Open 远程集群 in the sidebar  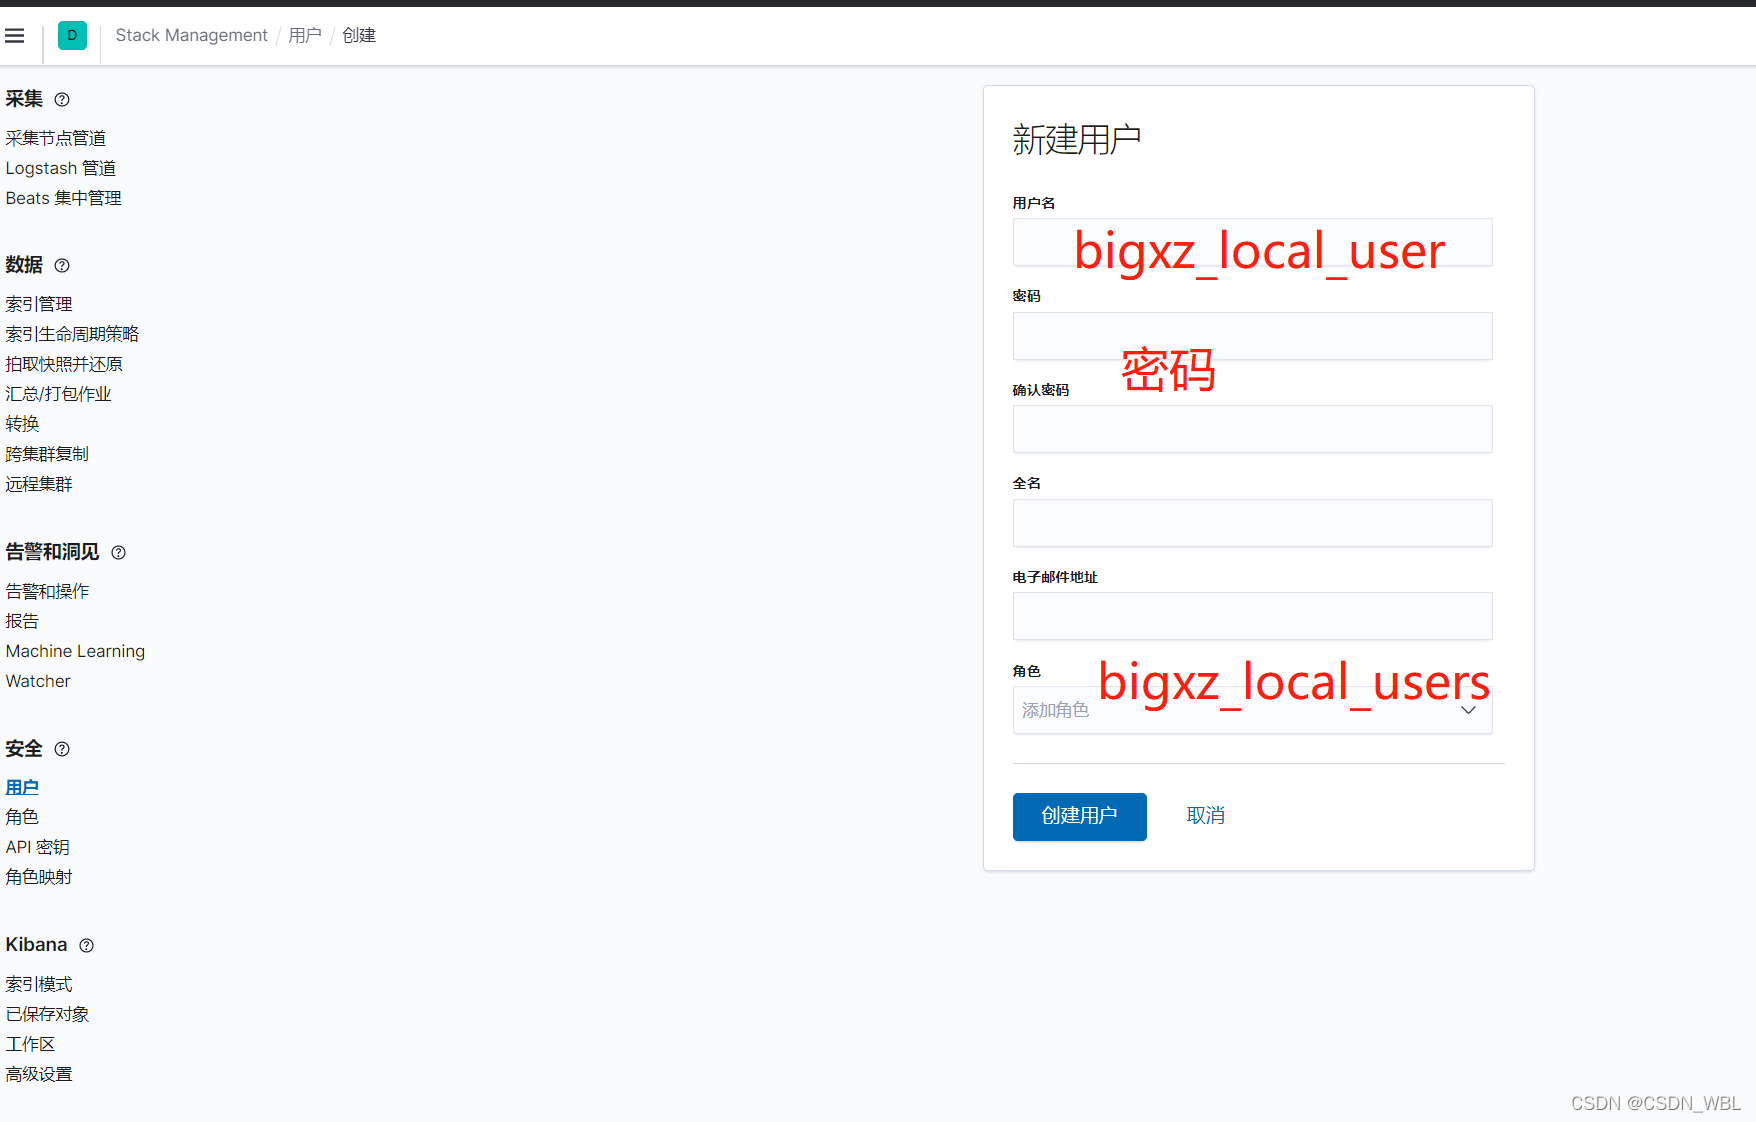click(39, 484)
